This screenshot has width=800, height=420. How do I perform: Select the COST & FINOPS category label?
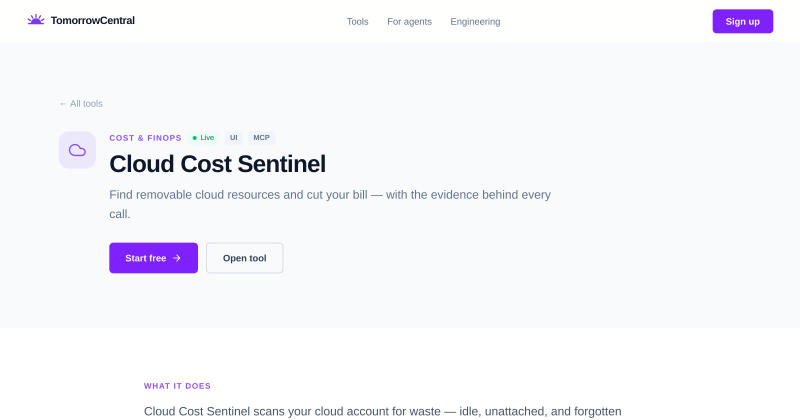(145, 138)
